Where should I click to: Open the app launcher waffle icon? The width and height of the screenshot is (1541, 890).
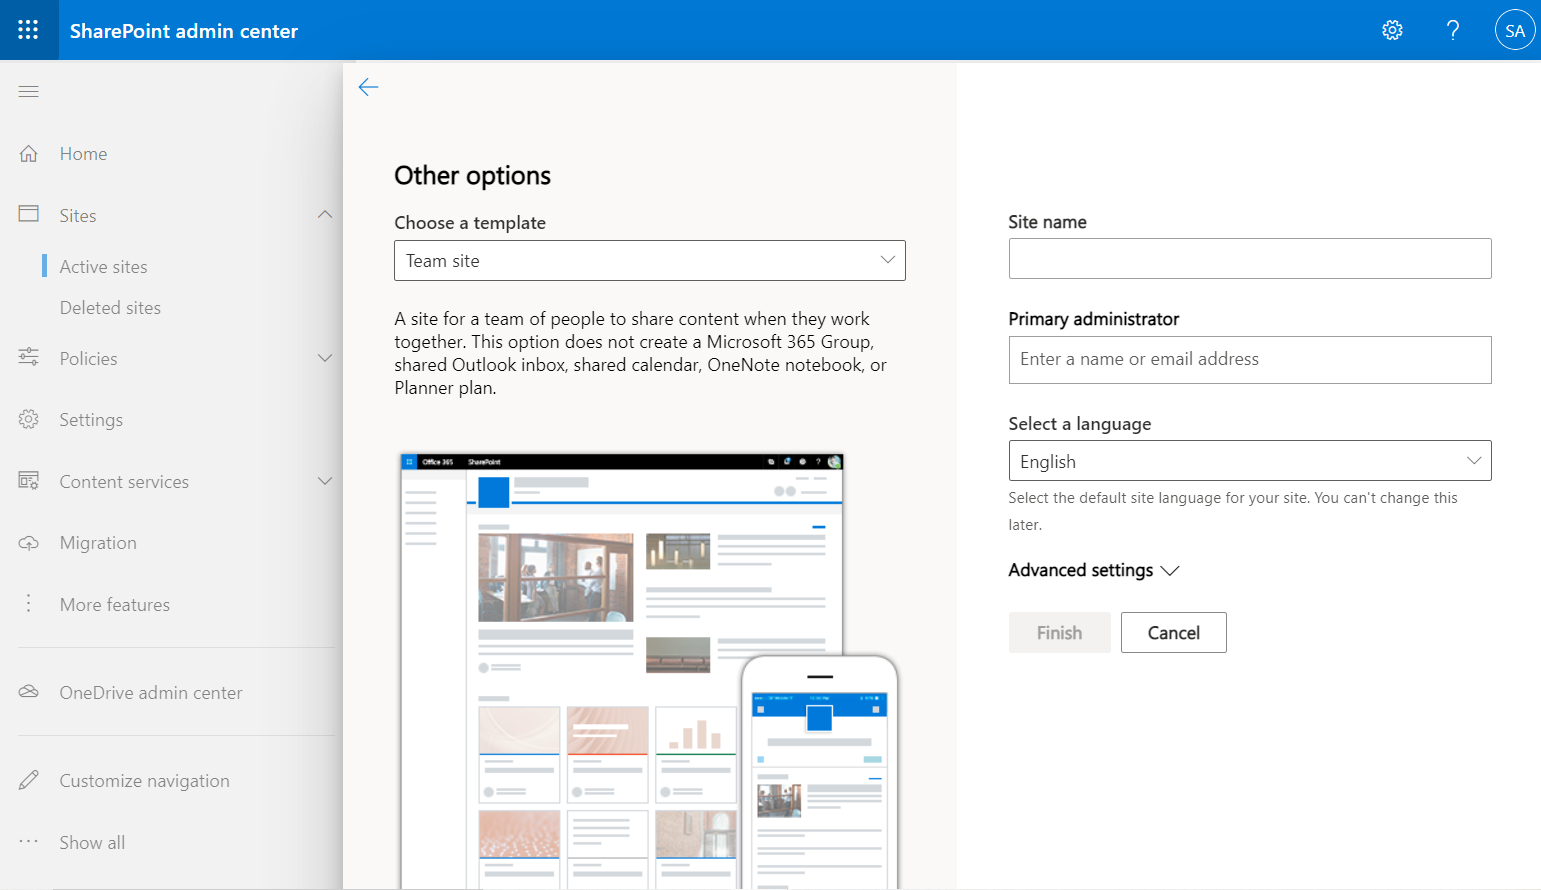28,30
